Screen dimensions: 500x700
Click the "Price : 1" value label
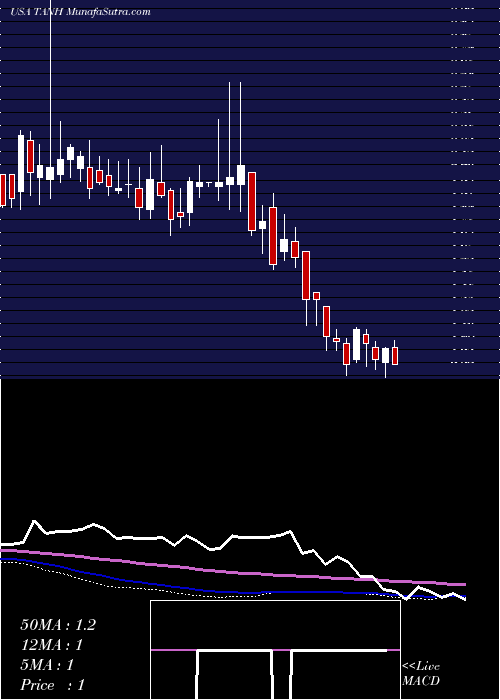[x=52, y=685]
